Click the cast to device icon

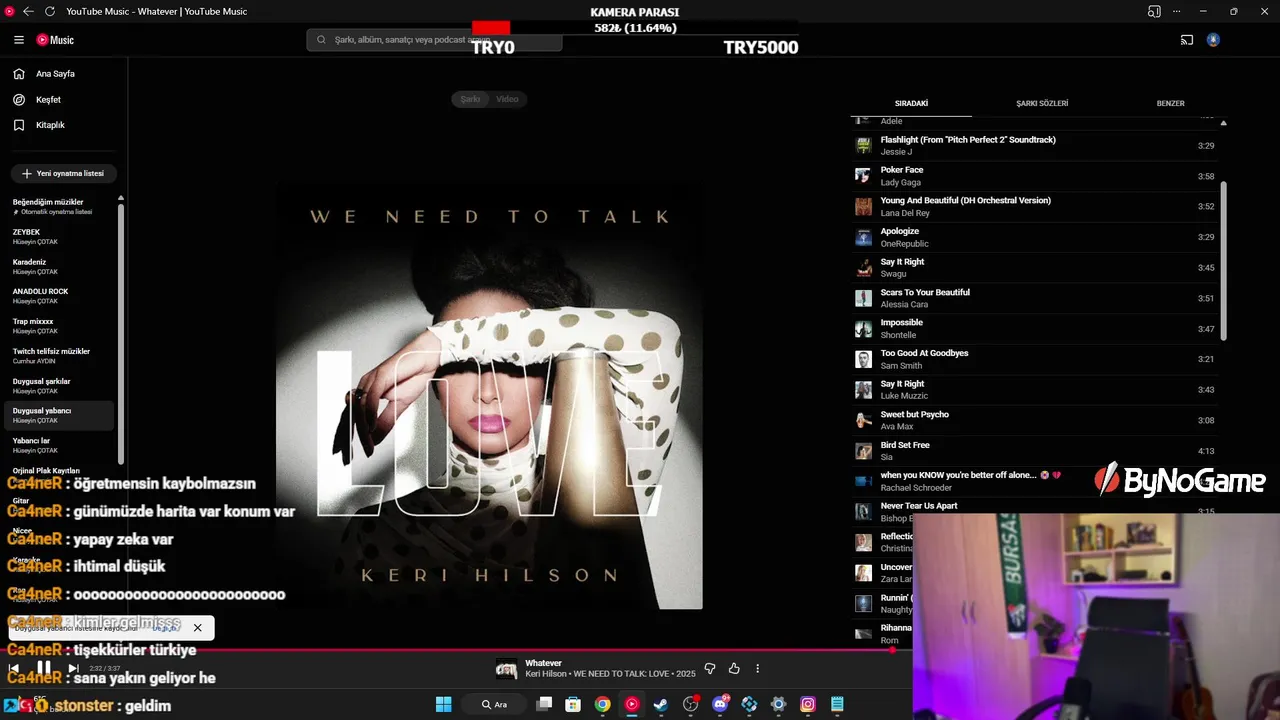coord(1187,40)
